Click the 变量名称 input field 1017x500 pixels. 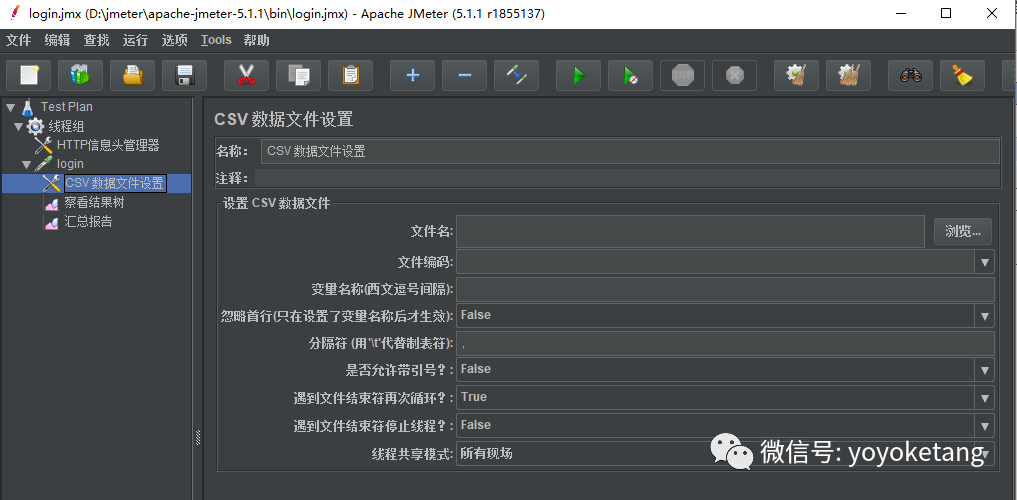coord(725,289)
